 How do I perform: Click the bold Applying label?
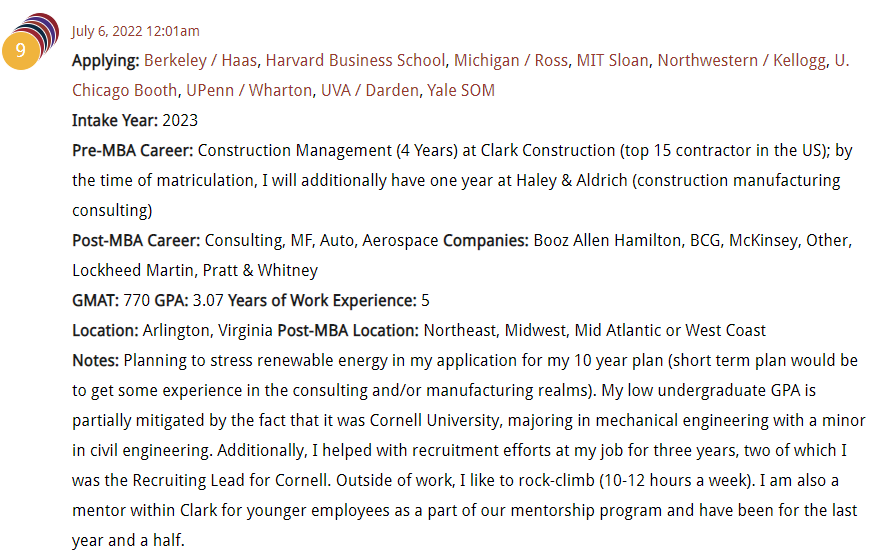pos(105,60)
